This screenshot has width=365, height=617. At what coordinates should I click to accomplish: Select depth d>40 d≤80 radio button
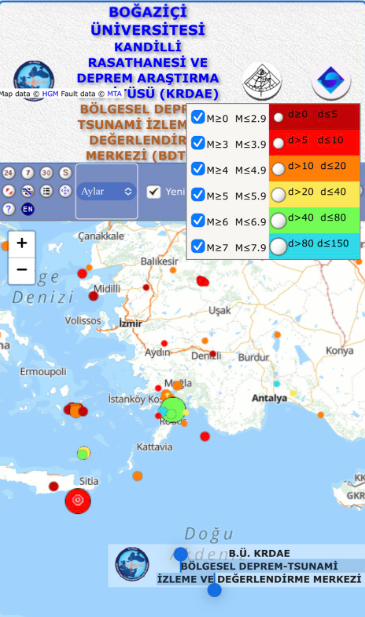click(278, 221)
